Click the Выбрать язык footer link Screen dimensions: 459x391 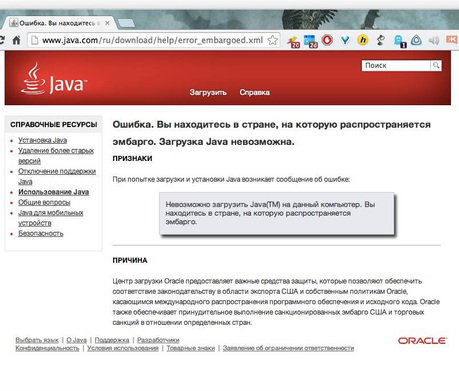coord(37,340)
